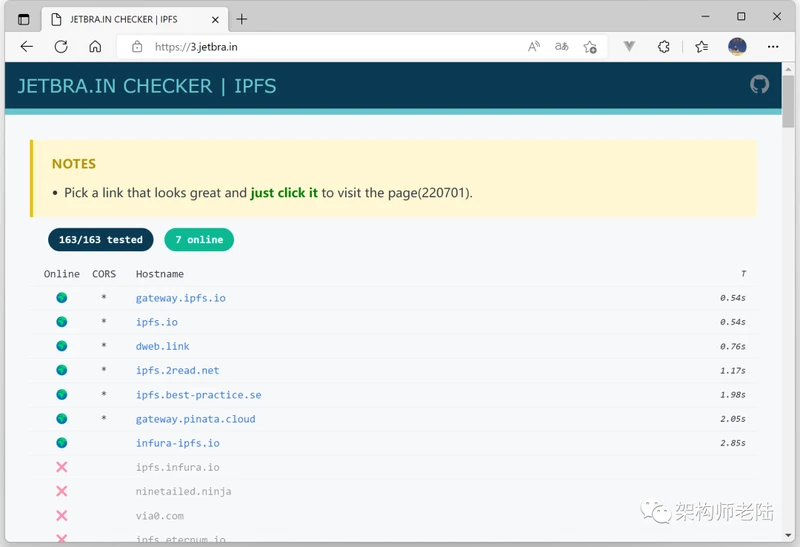800x547 pixels.
Task: Activate Read aloud icon
Action: tap(534, 47)
